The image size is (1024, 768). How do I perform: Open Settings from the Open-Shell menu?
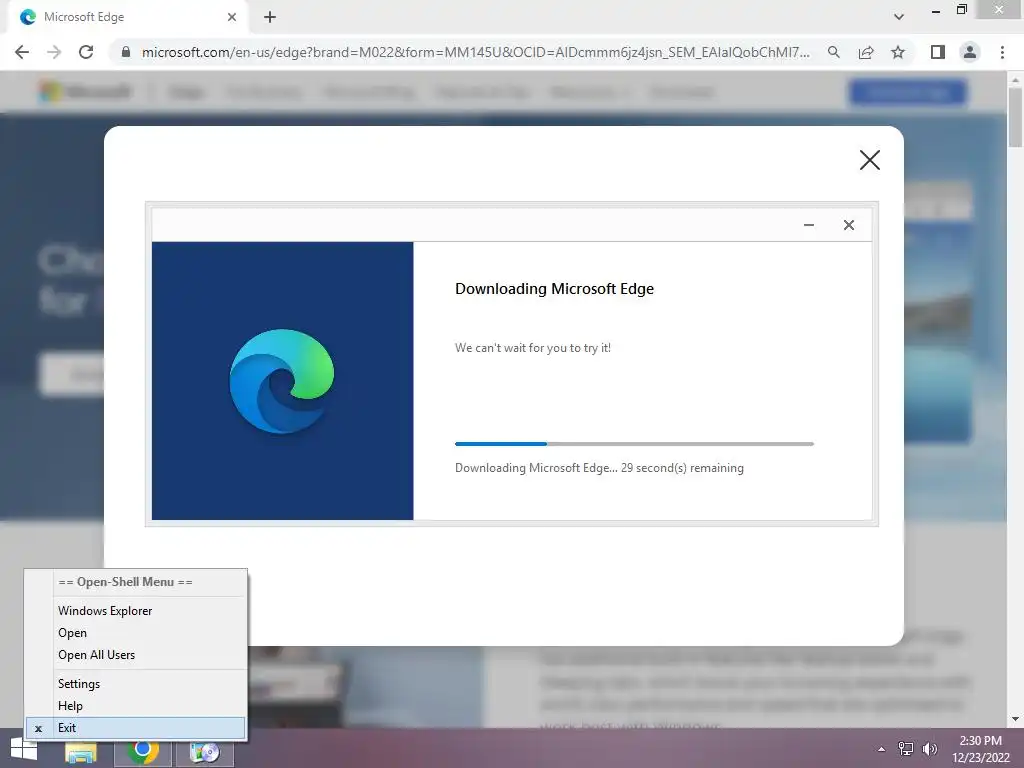136,684
